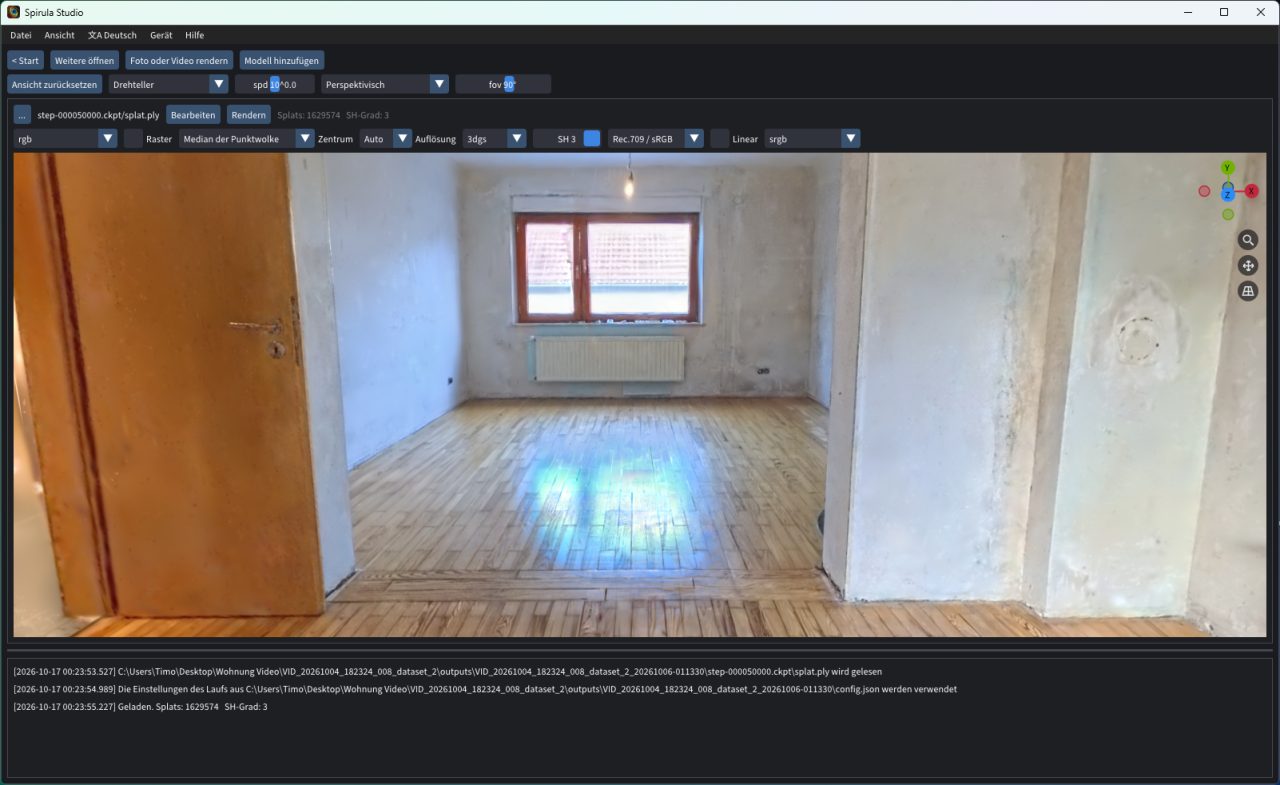1280x785 pixels.
Task: Open the Drehteller camera mode dropdown
Action: click(x=169, y=84)
